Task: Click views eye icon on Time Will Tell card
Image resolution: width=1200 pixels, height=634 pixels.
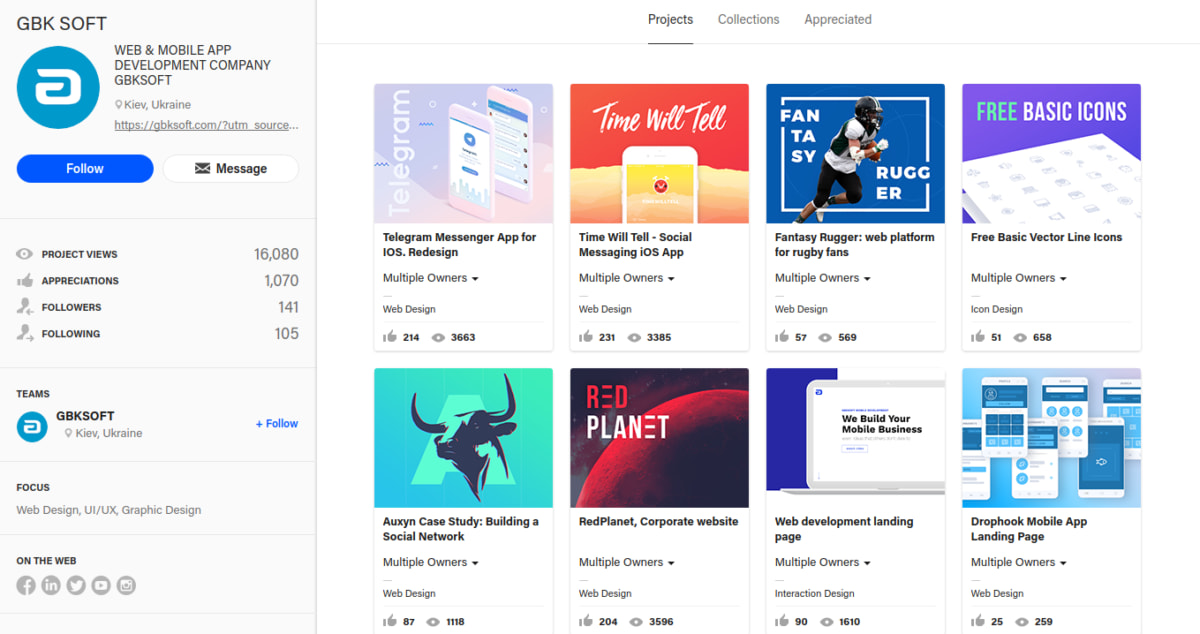Action: (x=634, y=338)
